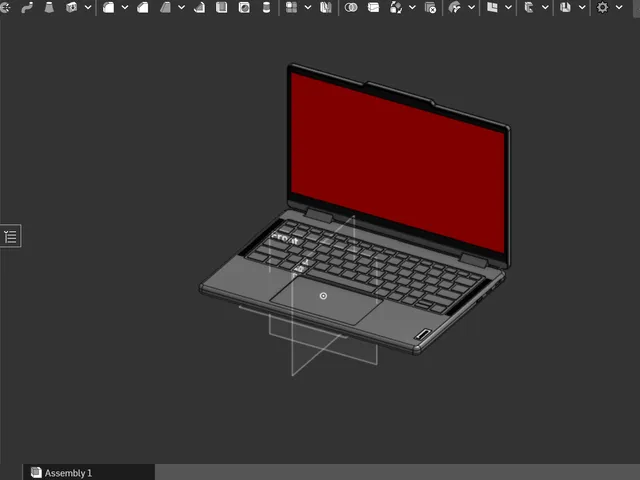Open the Sheet metal dropdown arrow
The height and width of the screenshot is (480, 640).
pos(545,7)
